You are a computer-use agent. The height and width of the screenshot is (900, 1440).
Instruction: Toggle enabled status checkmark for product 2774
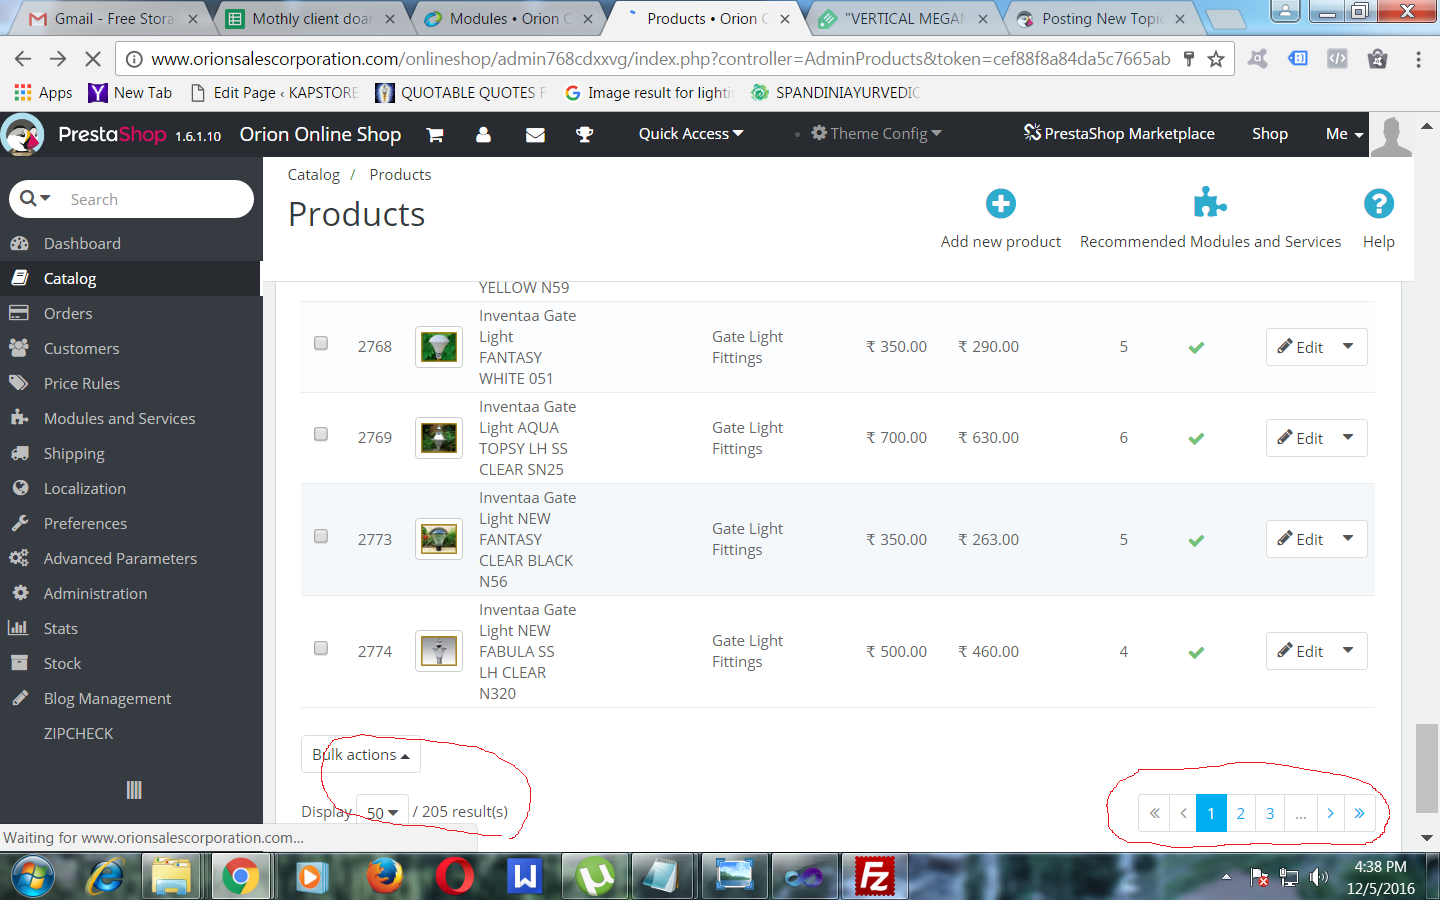pos(1196,652)
